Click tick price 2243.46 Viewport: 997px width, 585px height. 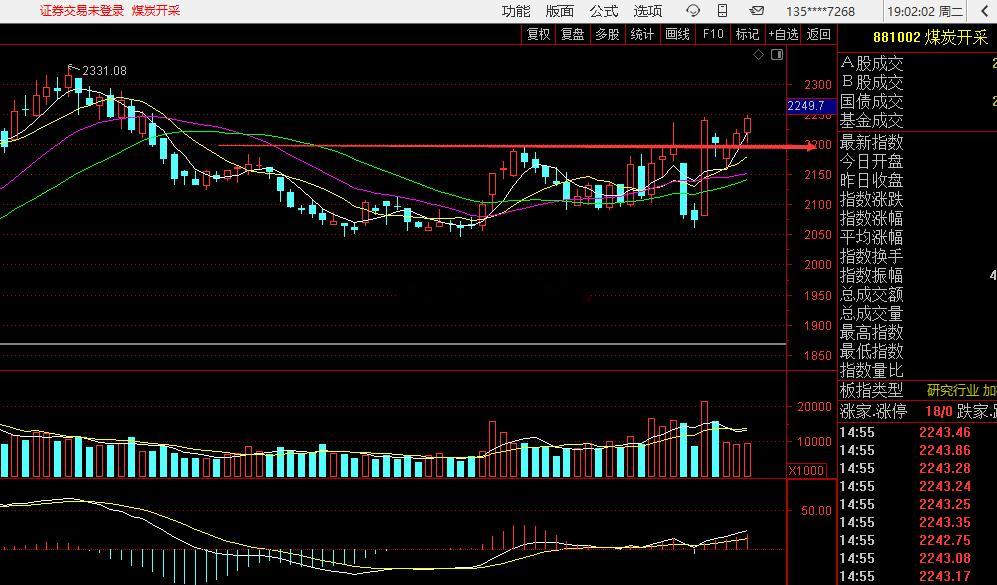pyautogui.click(x=945, y=433)
